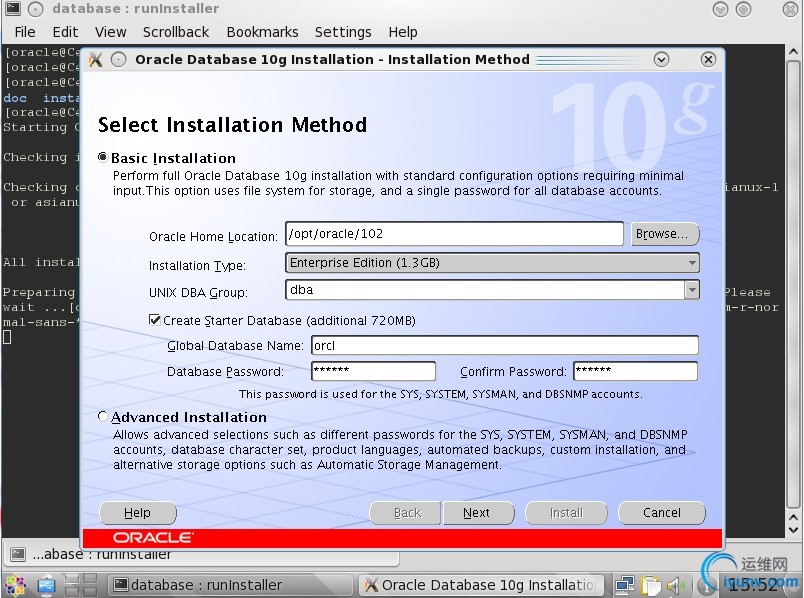Switch to 'database : runInstaller' taskbar entry
This screenshot has height=598, width=804.
(x=232, y=585)
